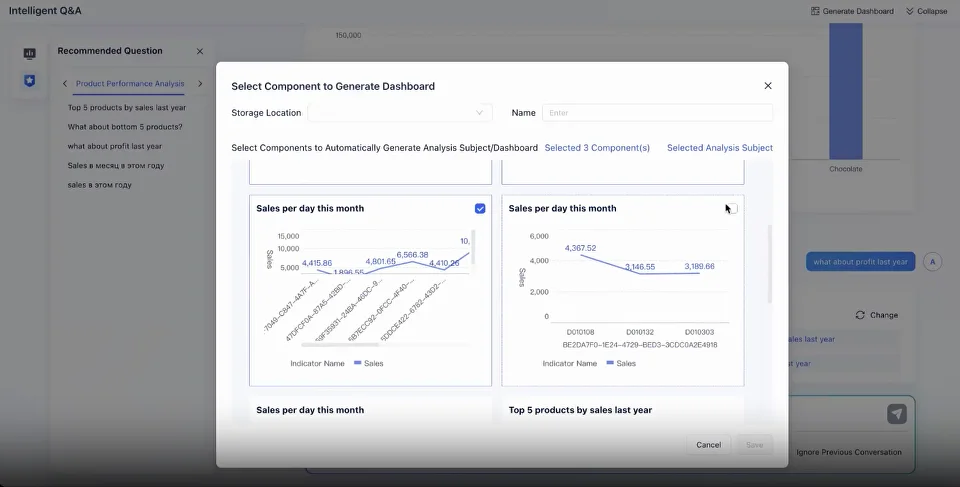The image size is (960, 487).
Task: Close the Recommended Question panel
Action: click(199, 51)
